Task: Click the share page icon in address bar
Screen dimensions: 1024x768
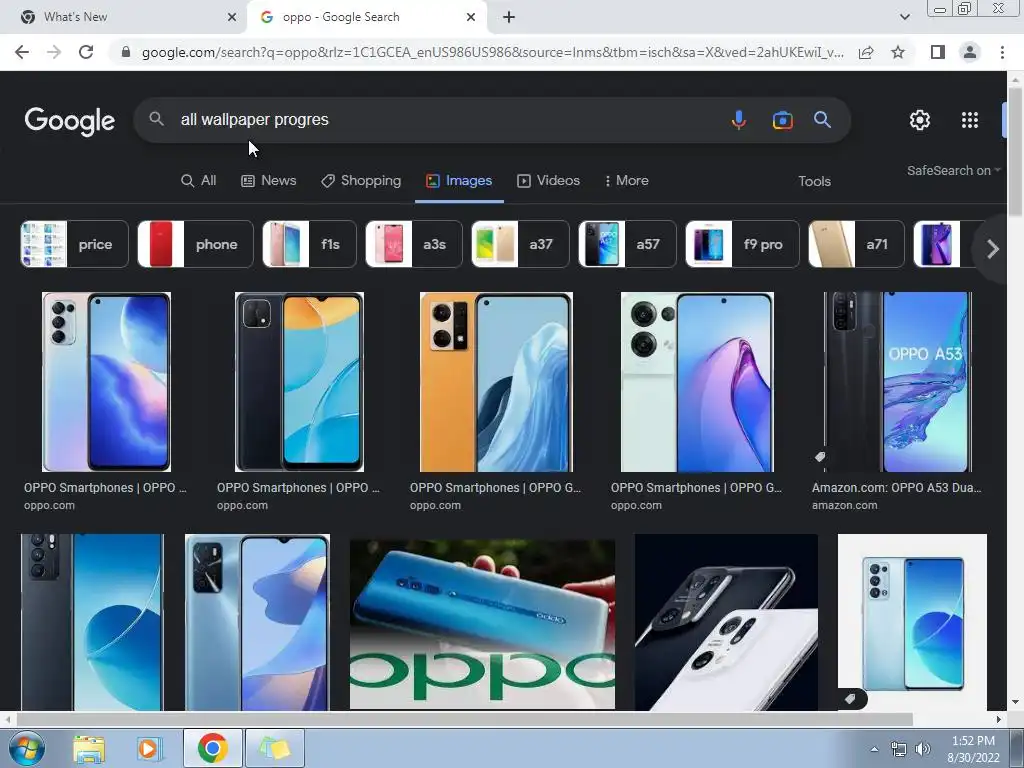Action: 866,52
